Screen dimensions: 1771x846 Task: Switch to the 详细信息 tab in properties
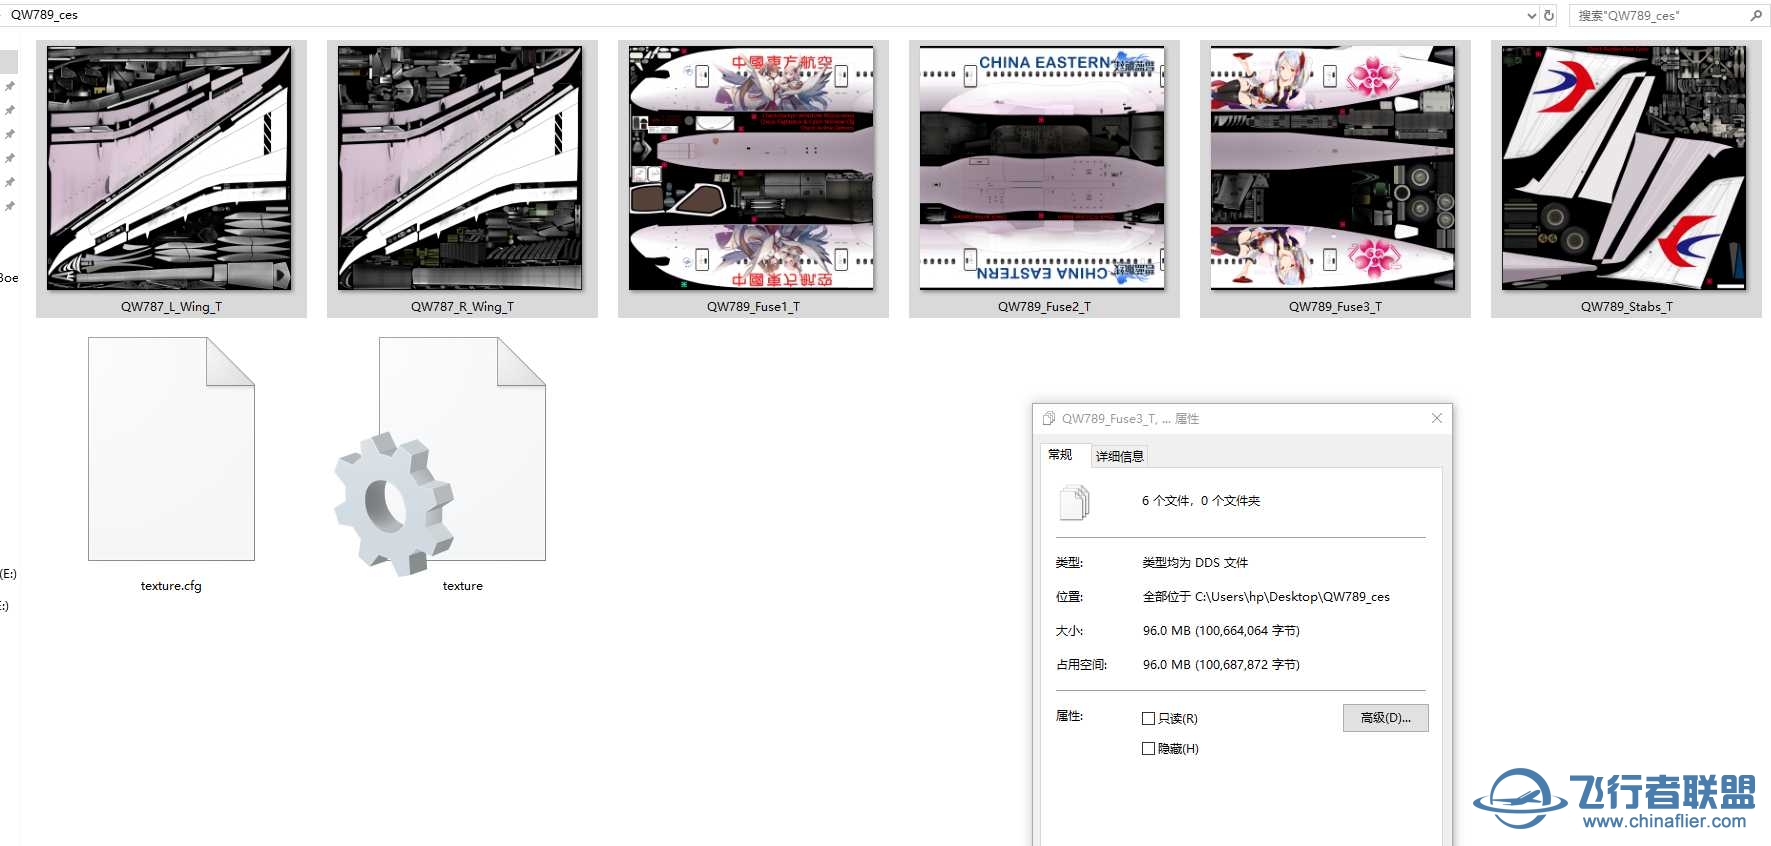(x=1119, y=456)
